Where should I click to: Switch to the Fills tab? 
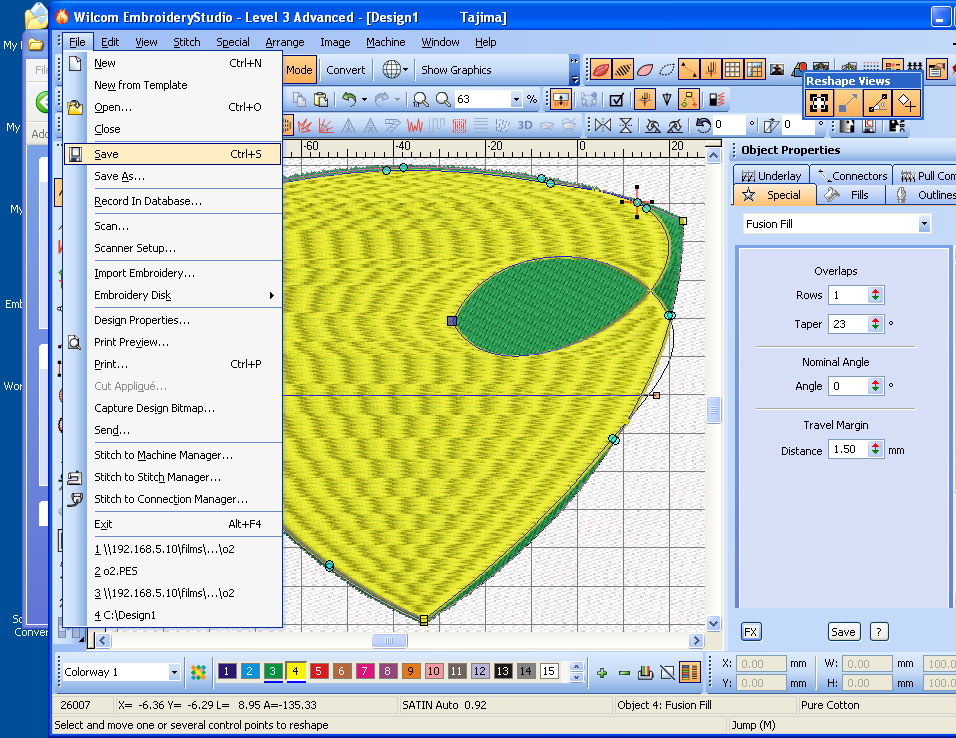pos(850,195)
